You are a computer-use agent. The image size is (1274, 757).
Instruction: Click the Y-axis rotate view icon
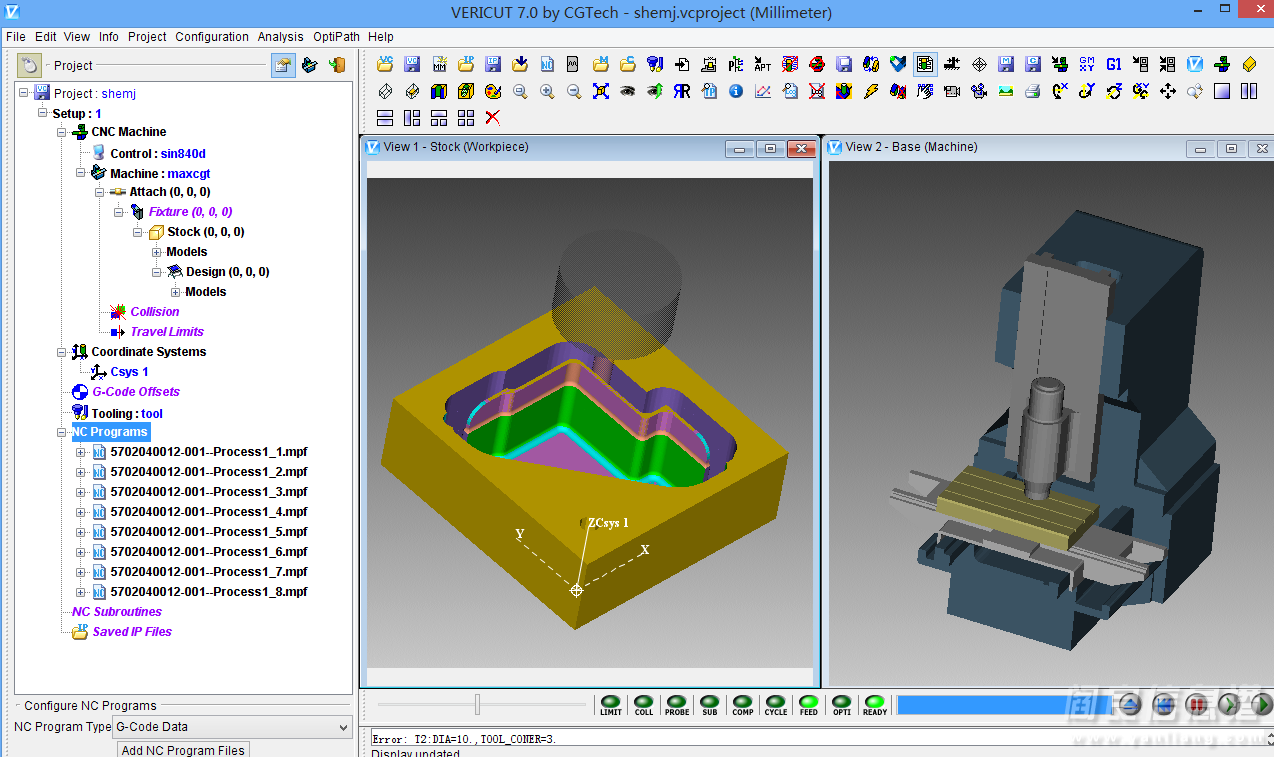(x=1087, y=91)
